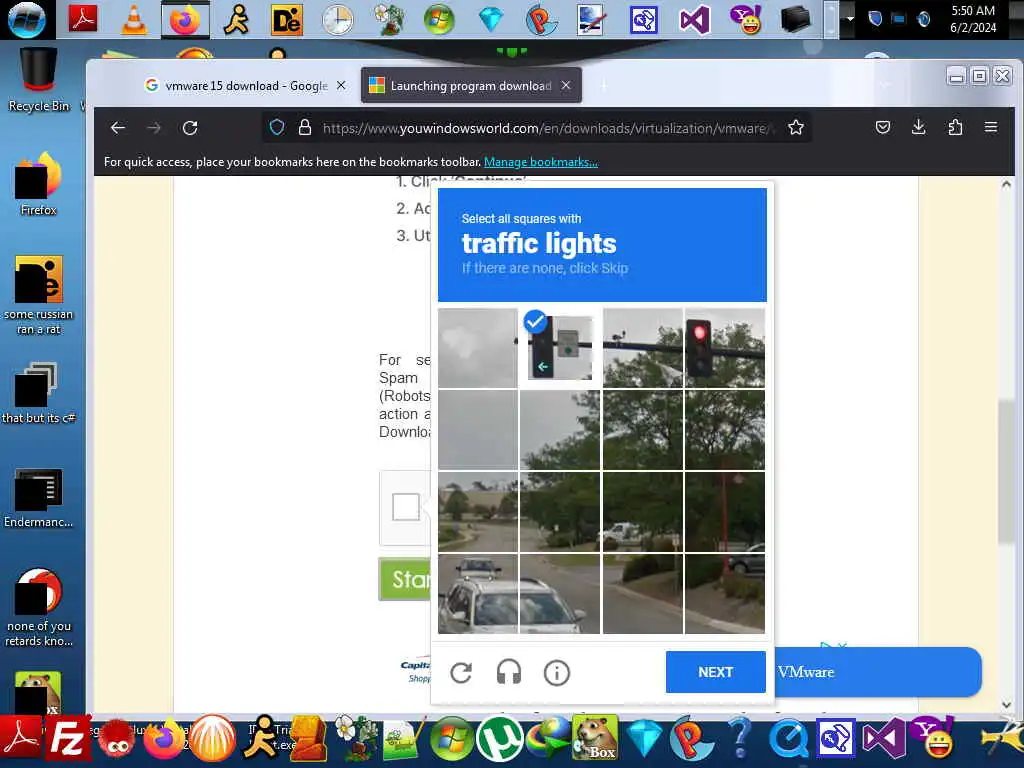Click the green Start button on the page
This screenshot has height=768, width=1024.
[x=404, y=579]
